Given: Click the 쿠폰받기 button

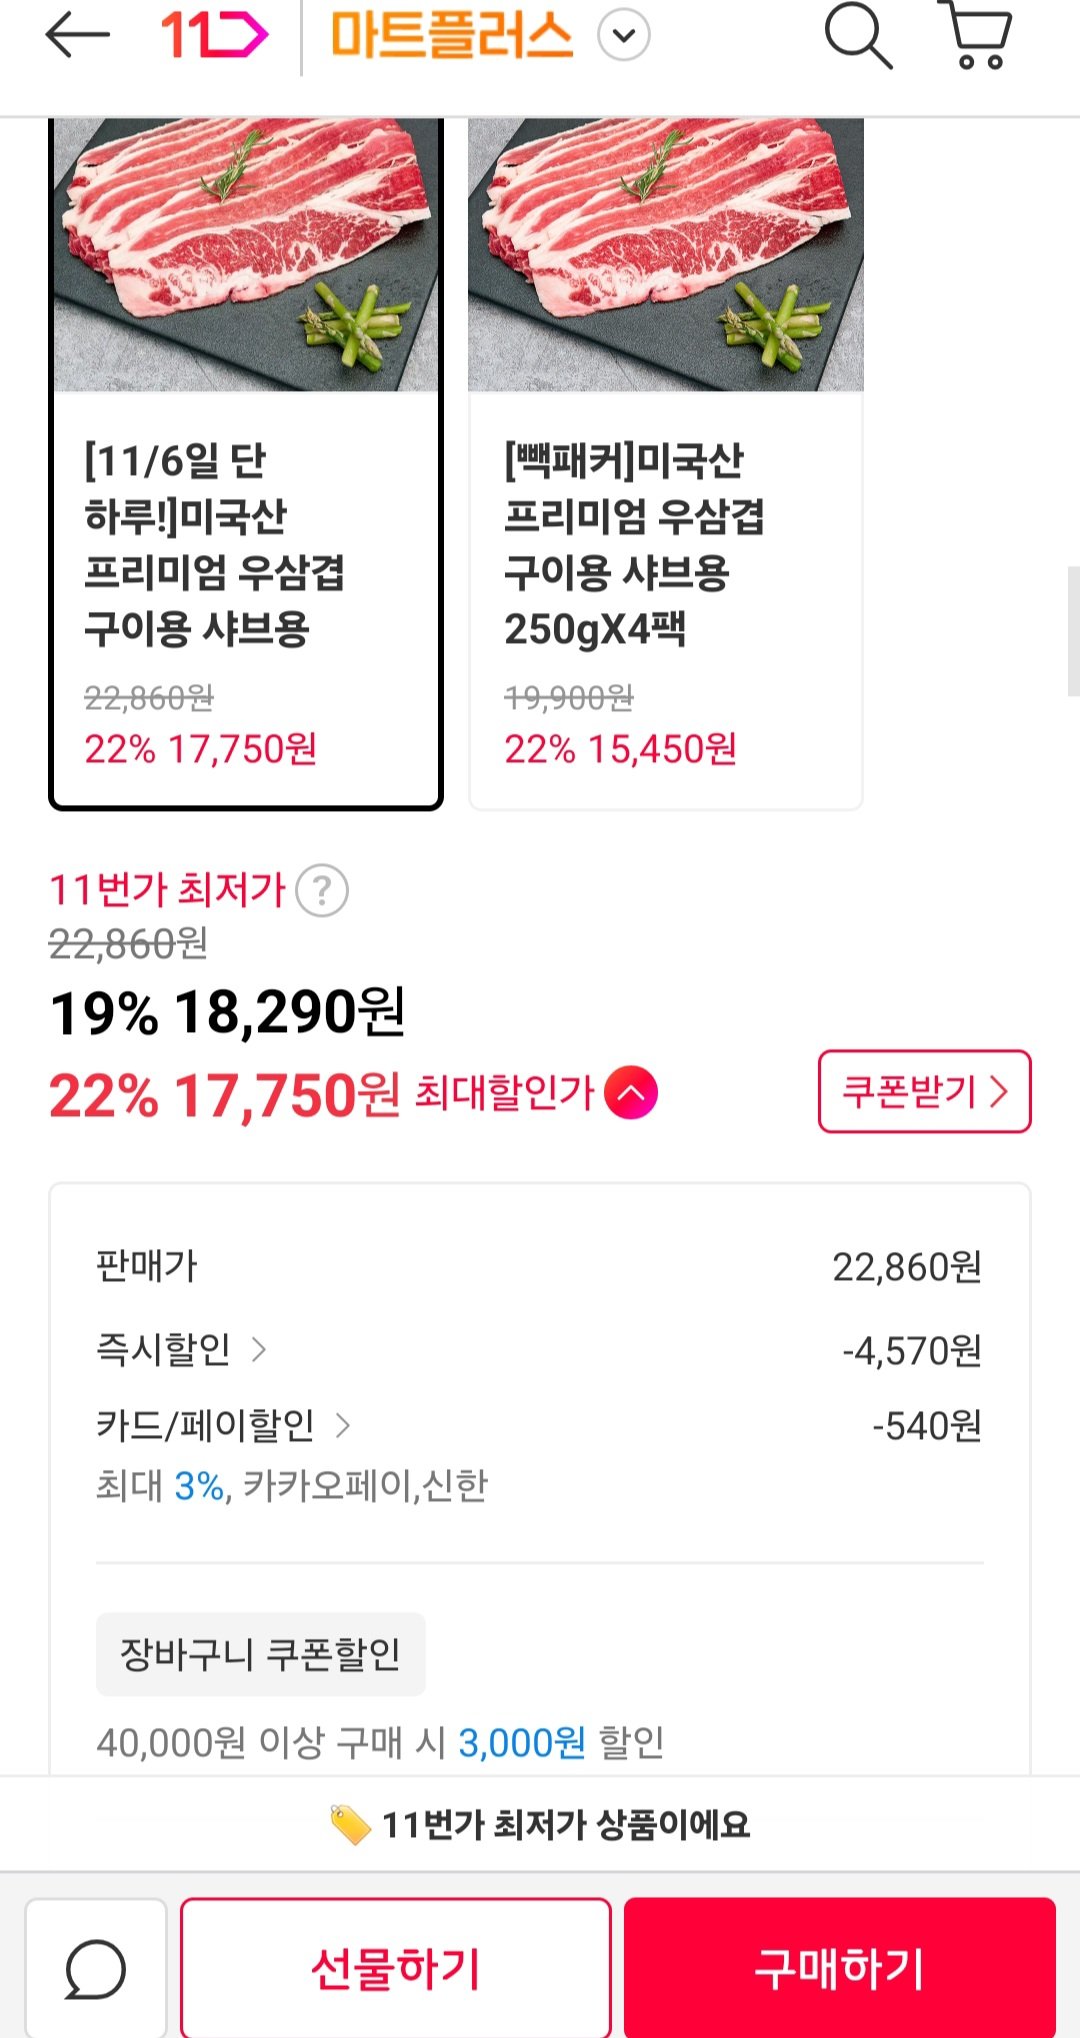Looking at the screenshot, I should pyautogui.click(x=924, y=1091).
